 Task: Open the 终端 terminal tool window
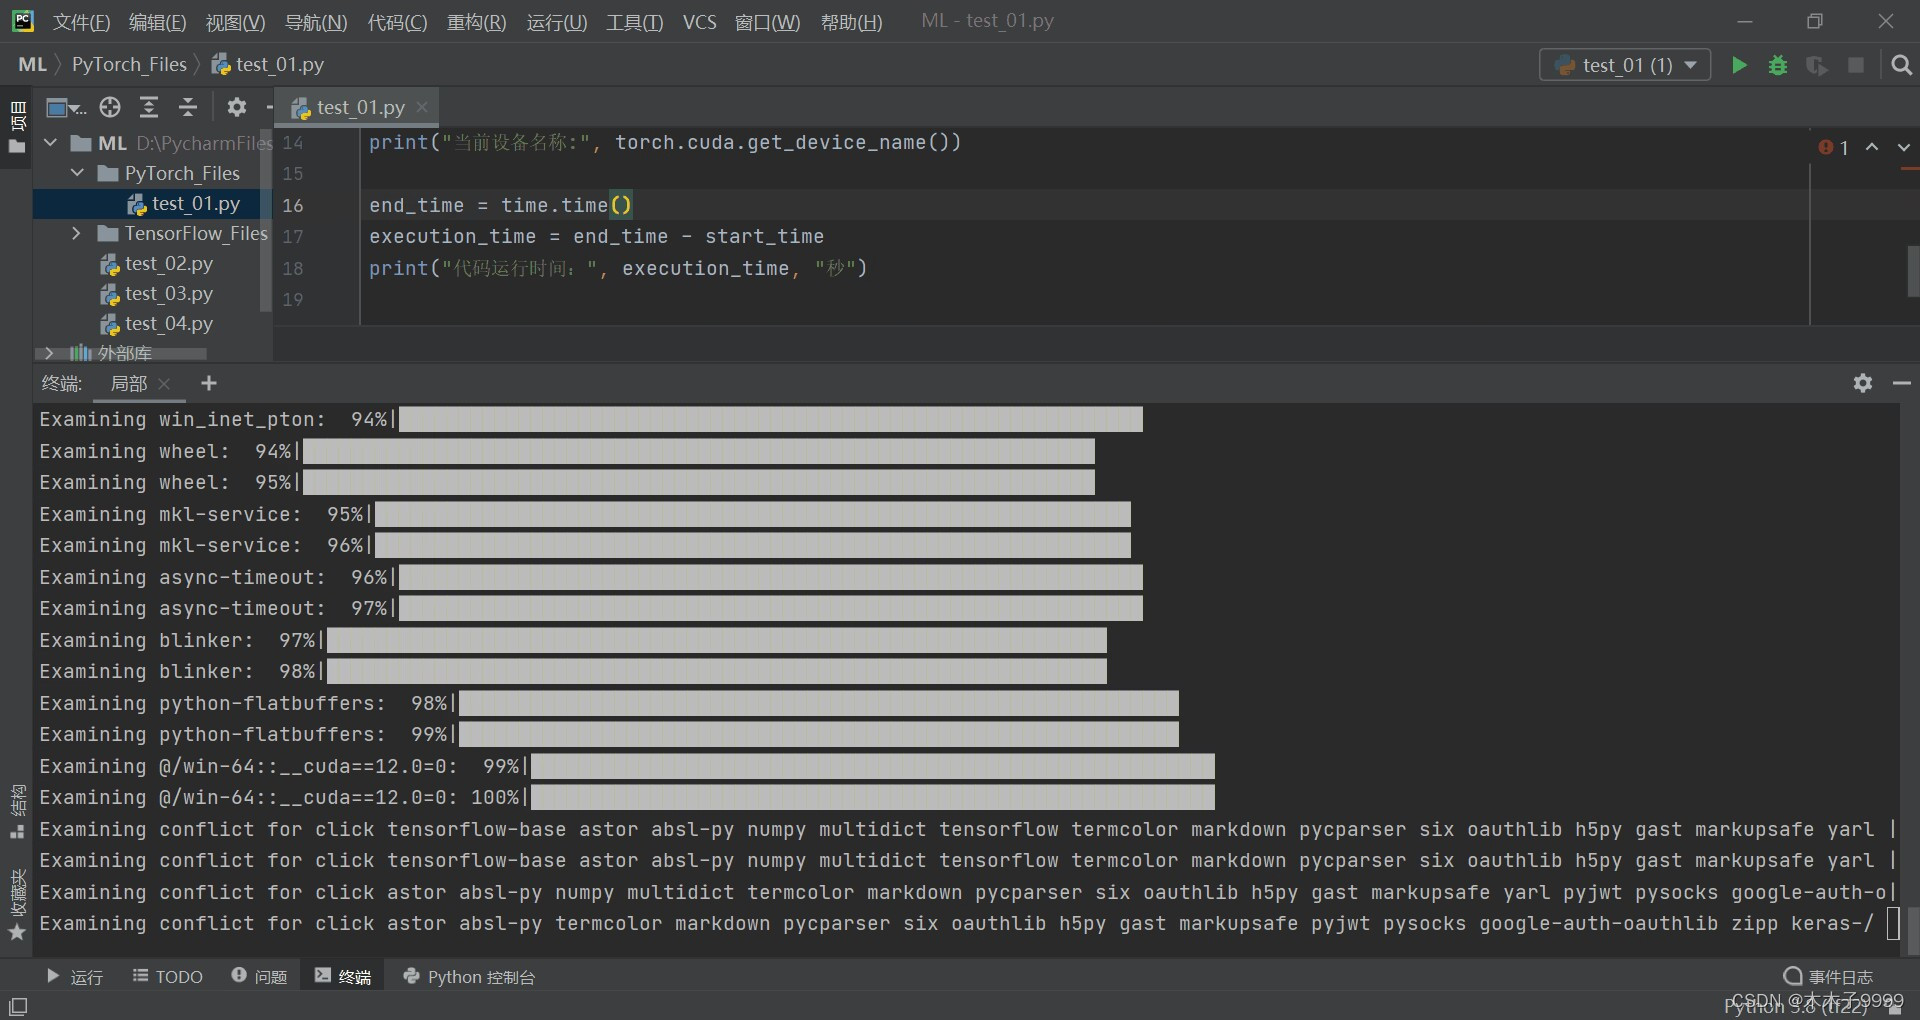(x=343, y=977)
